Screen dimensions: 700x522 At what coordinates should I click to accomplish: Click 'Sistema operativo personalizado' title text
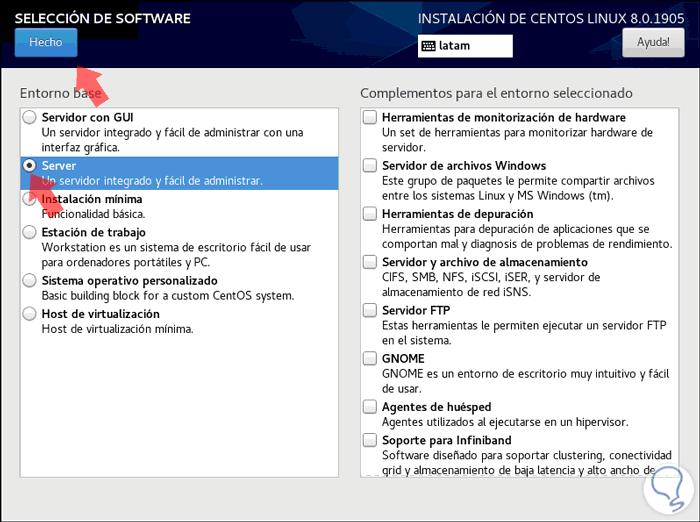click(129, 281)
